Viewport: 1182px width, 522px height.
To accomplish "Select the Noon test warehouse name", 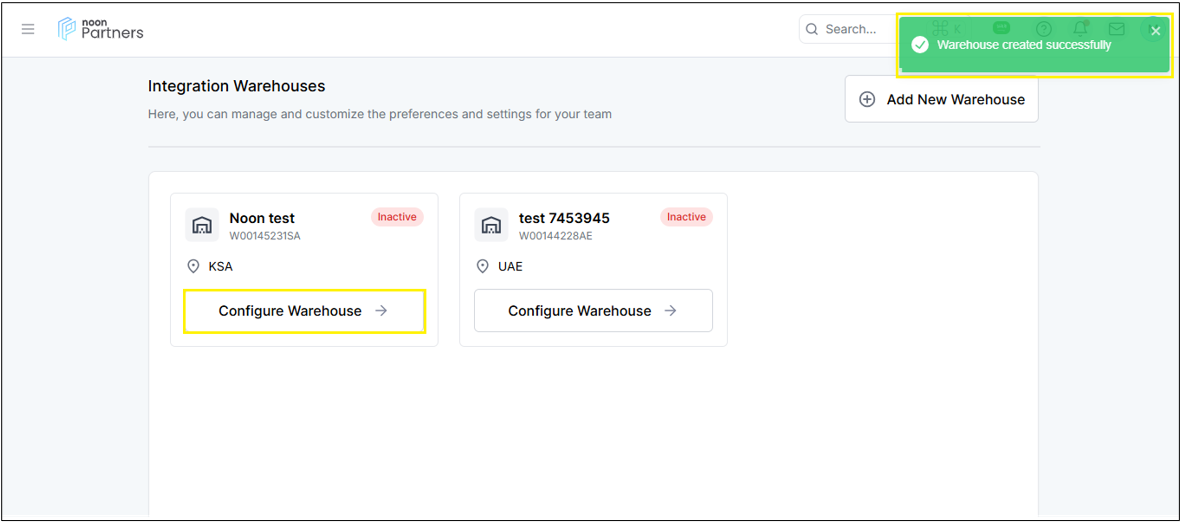I will [x=262, y=218].
